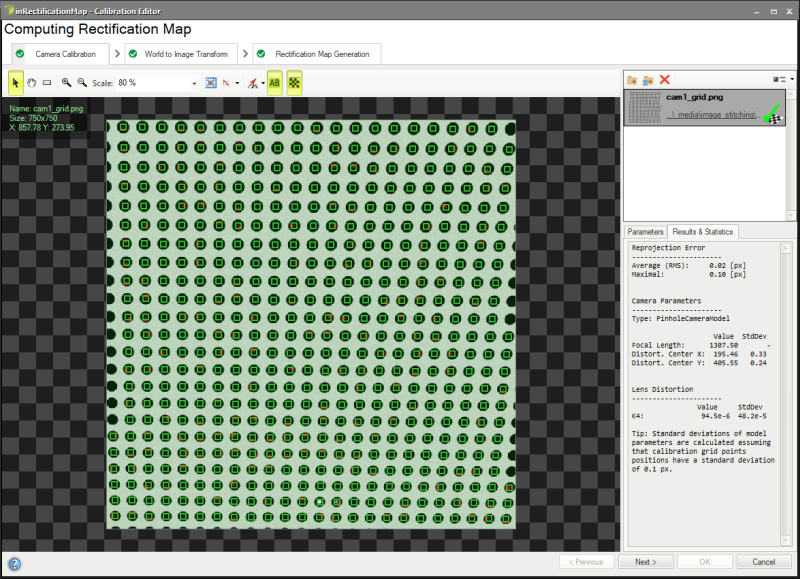Click the green checkmark flag status icon
The width and height of the screenshot is (800, 579).
point(773,113)
